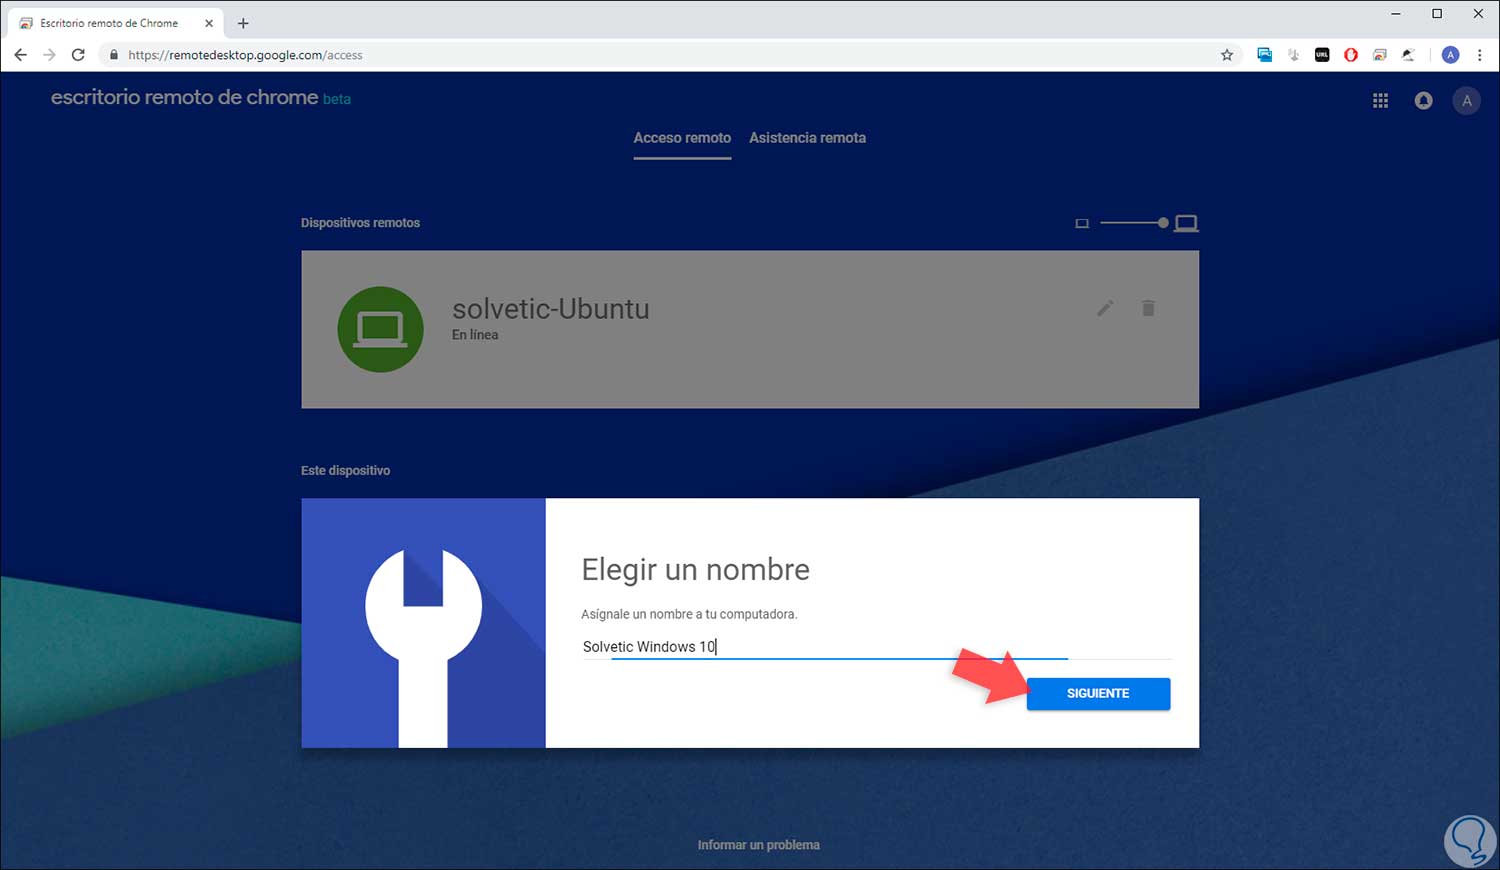
Task: Follow the Informar un problema link
Action: [758, 845]
